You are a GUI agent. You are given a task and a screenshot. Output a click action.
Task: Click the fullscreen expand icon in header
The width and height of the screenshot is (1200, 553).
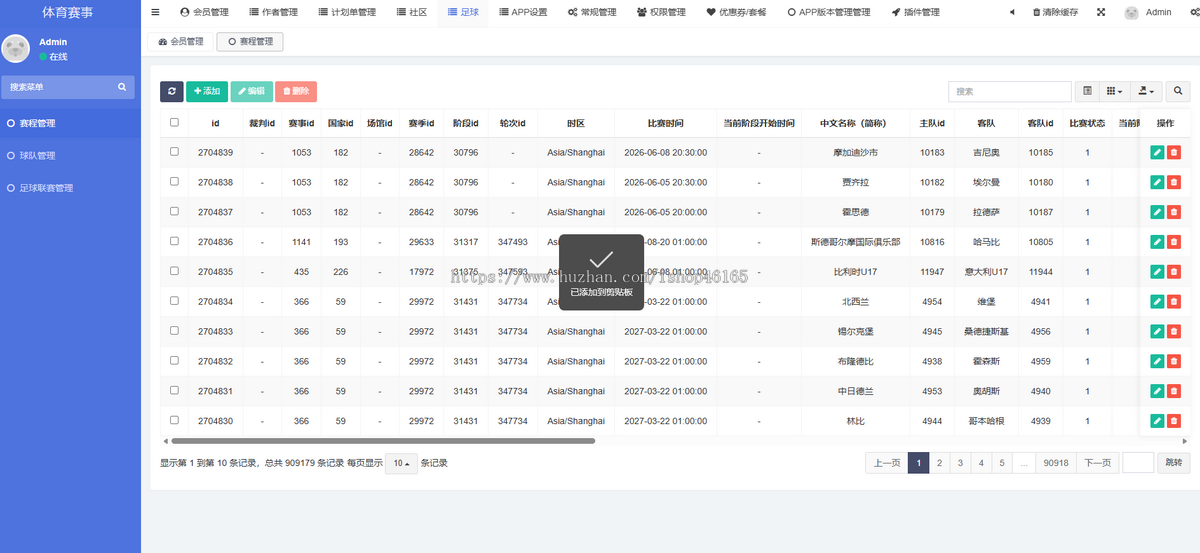pyautogui.click(x=1101, y=12)
